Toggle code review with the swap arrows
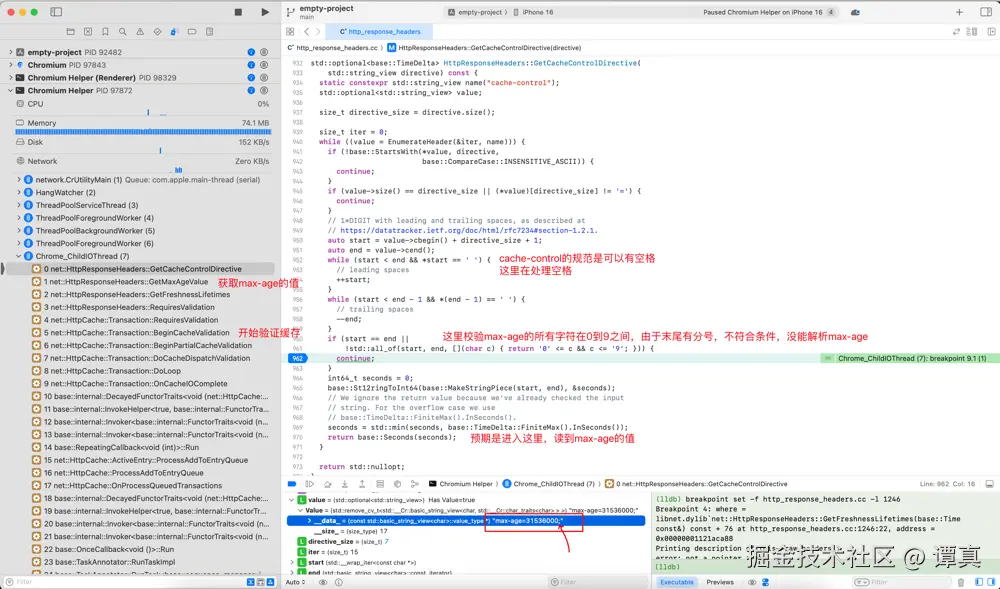The image size is (1000, 589). click(956, 31)
